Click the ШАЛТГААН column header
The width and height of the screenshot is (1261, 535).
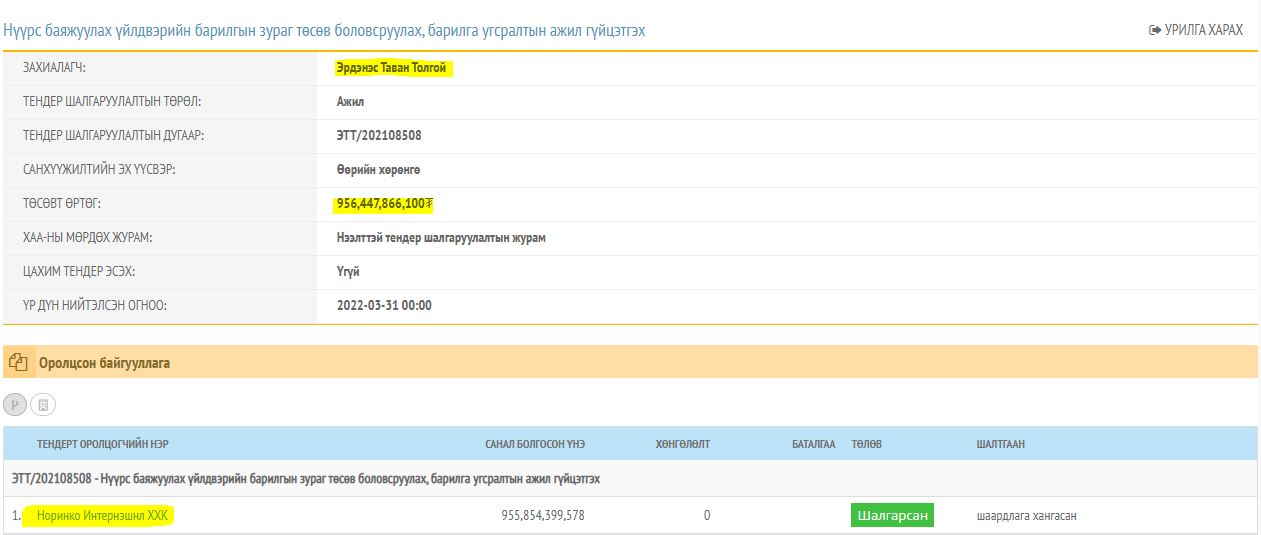tap(1000, 444)
